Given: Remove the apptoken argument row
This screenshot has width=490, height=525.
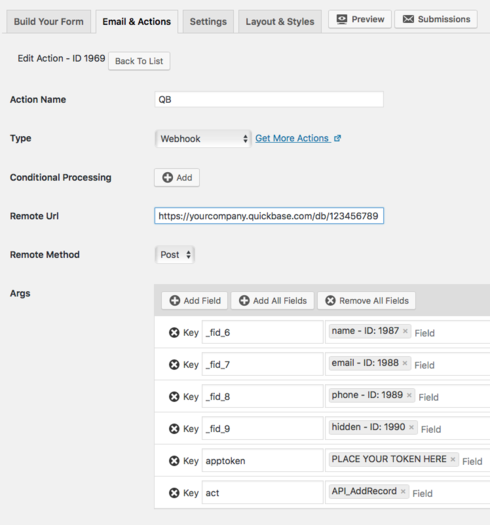Looking at the screenshot, I should (x=174, y=461).
